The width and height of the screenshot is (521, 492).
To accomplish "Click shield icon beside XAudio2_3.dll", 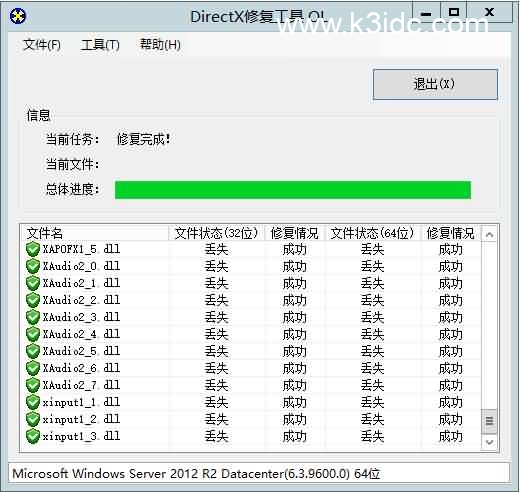I will pyautogui.click(x=33, y=317).
